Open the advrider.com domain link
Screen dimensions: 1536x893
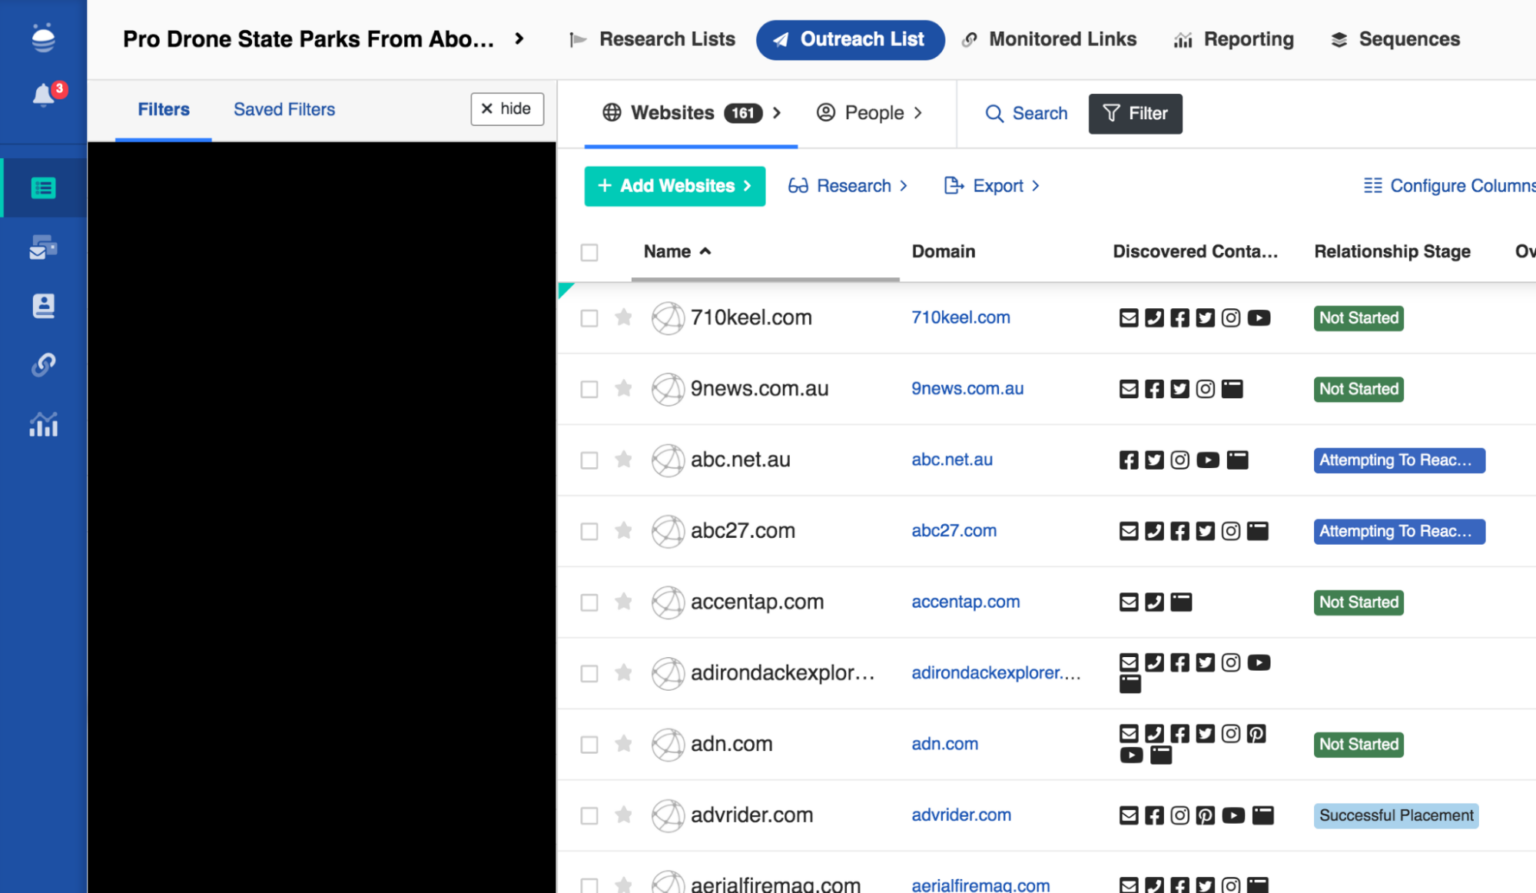click(x=961, y=815)
